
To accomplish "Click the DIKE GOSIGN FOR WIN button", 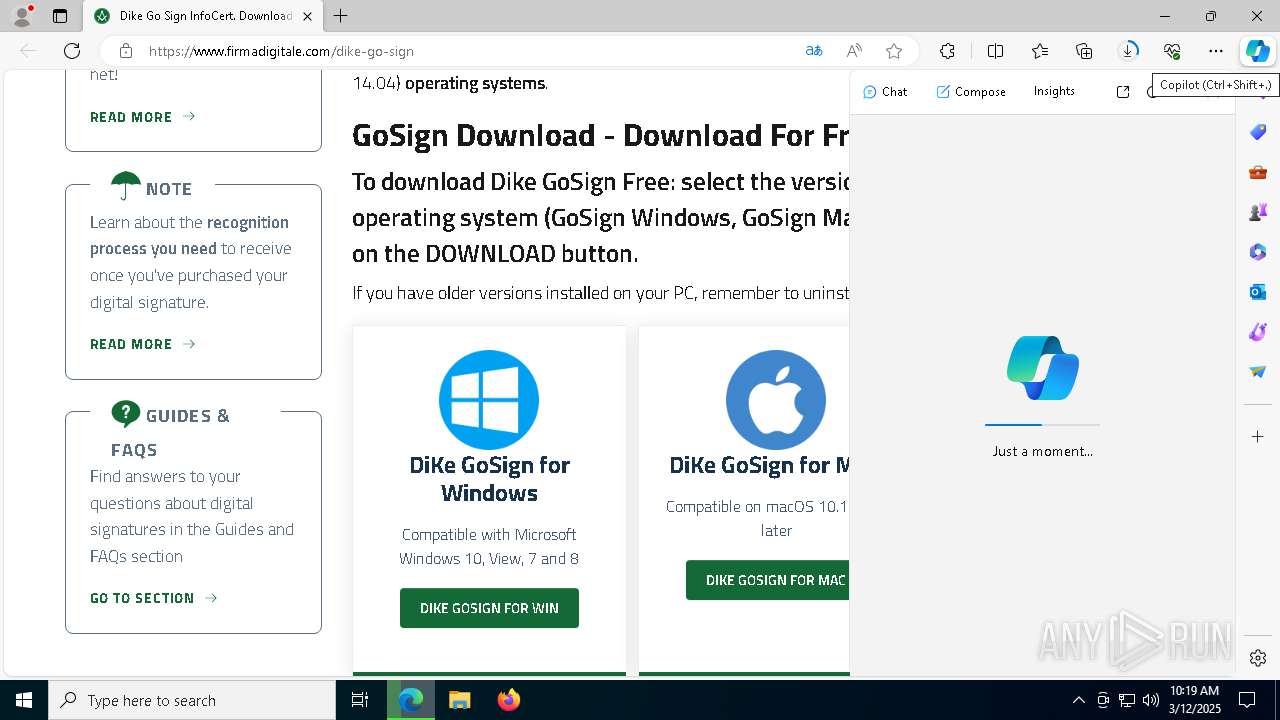I will 489,608.
